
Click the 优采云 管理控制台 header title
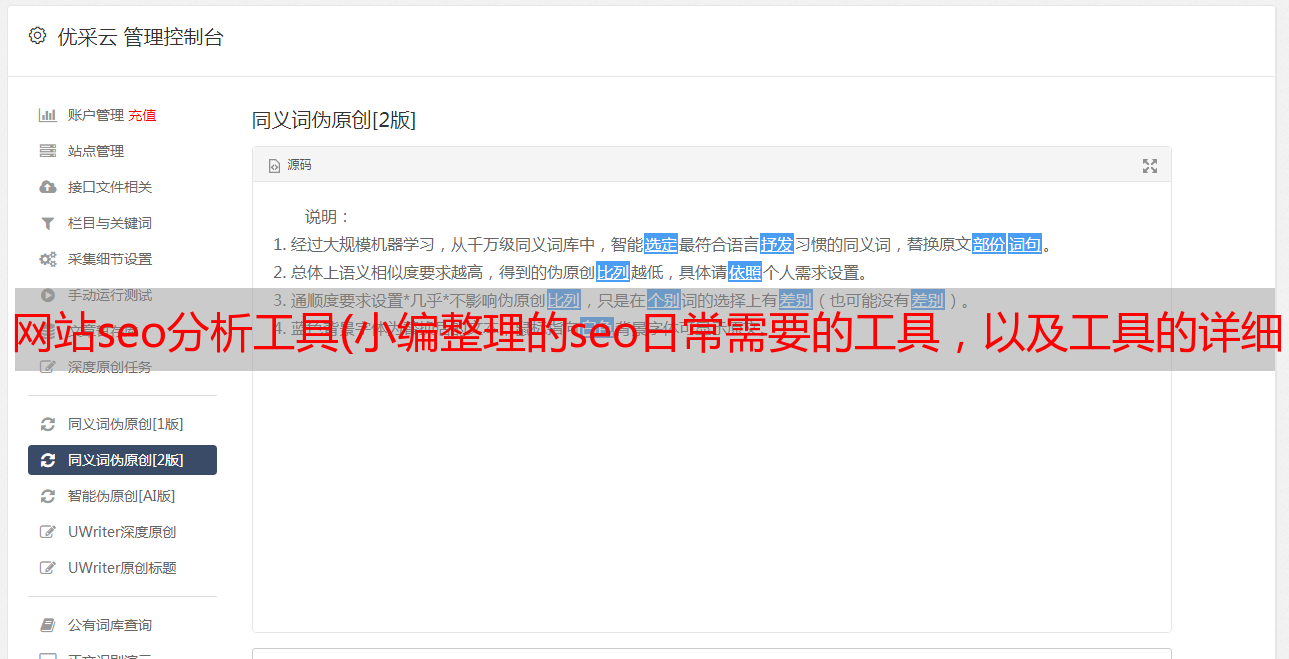140,38
